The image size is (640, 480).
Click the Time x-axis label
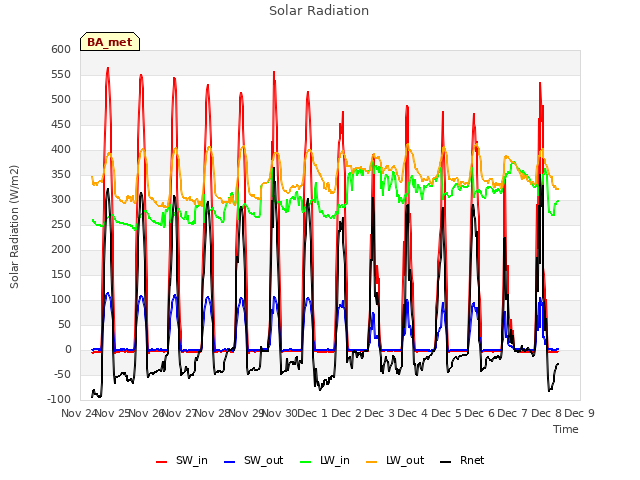click(x=566, y=429)
